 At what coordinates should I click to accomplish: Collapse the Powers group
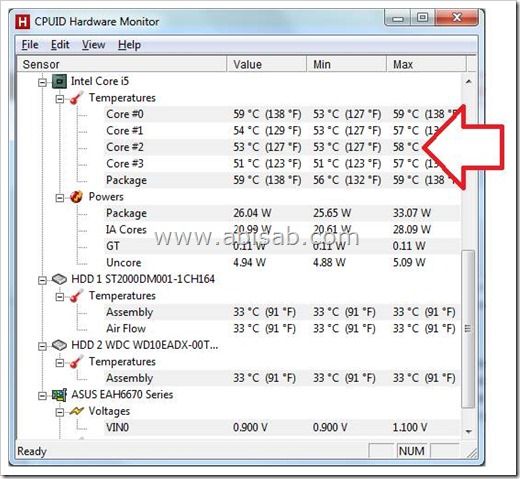click(60, 198)
